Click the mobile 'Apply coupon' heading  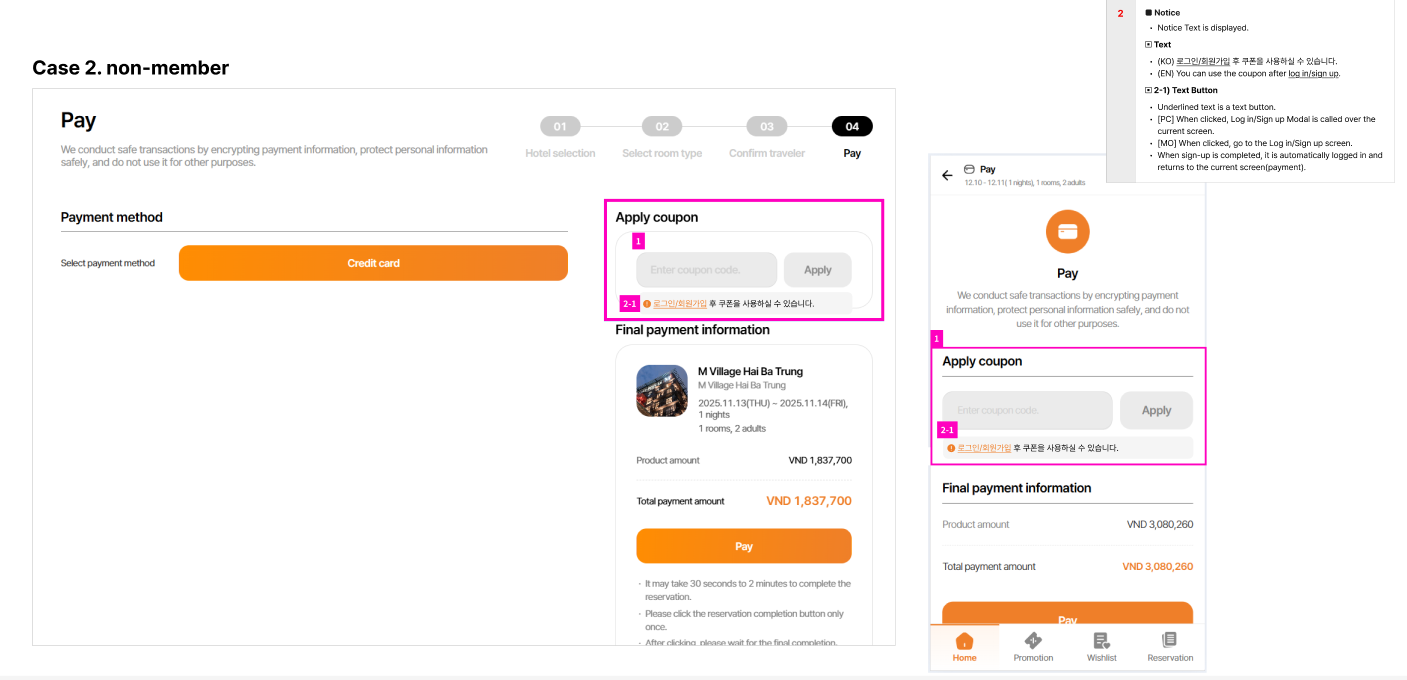[982, 361]
